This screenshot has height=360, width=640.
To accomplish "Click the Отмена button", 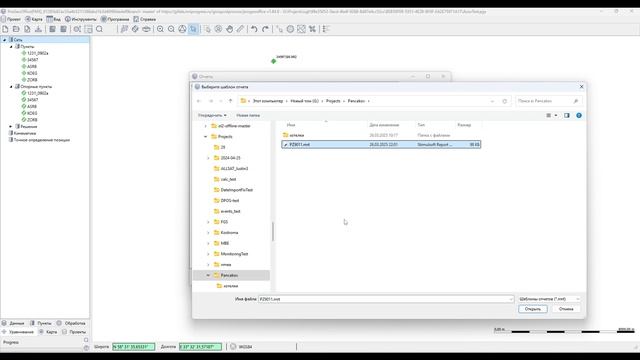I will tap(566, 309).
